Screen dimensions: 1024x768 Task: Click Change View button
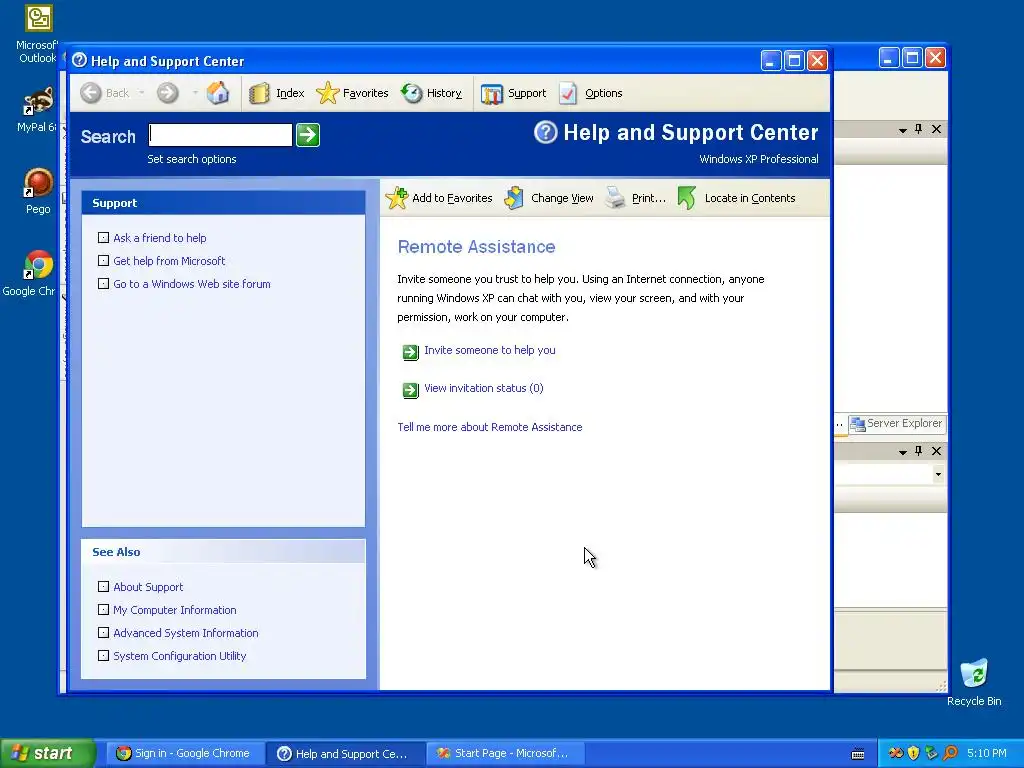(549, 198)
